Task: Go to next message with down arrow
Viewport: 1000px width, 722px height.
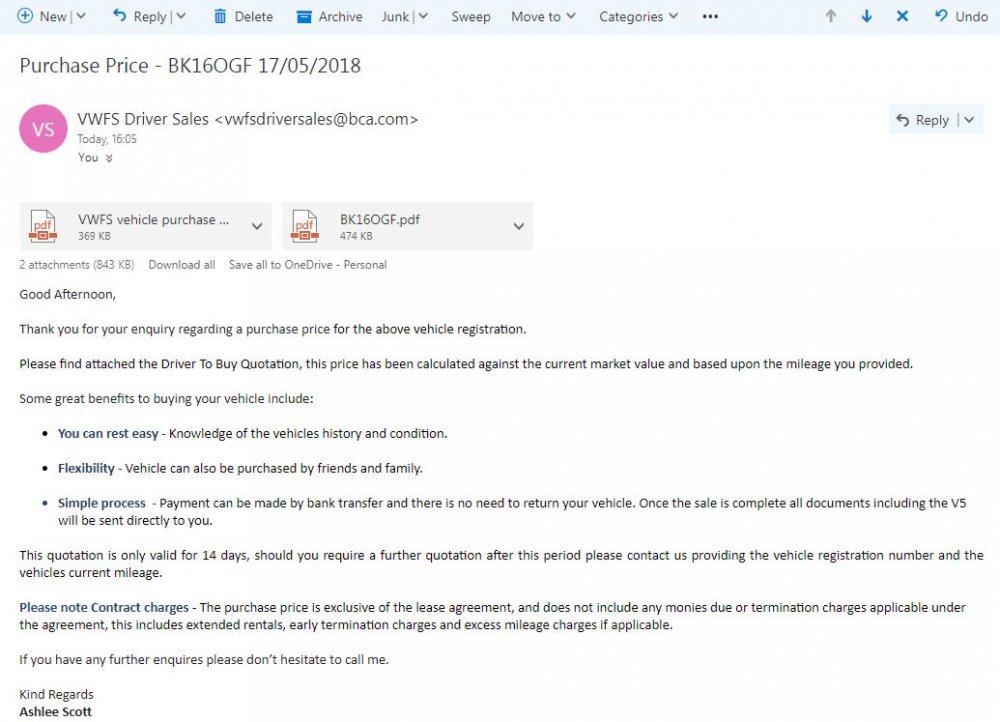Action: point(866,16)
